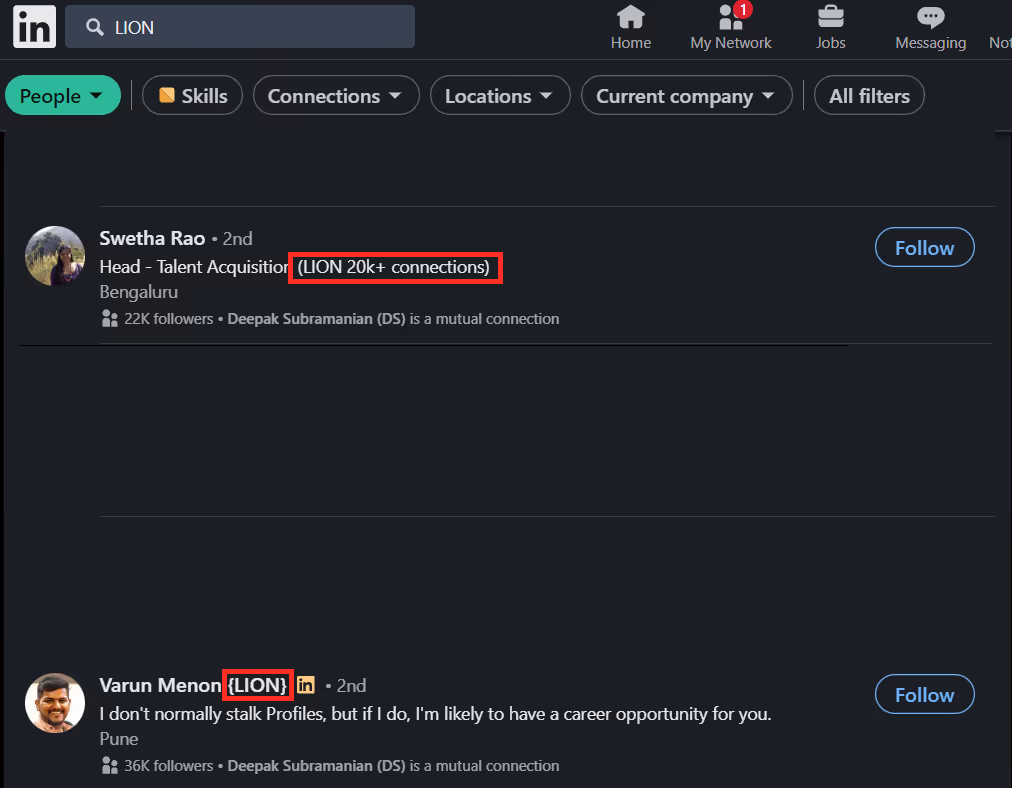Click the LinkedIn premium badge beside Varun Menon
Screen dimensions: 1012x788
click(x=306, y=685)
